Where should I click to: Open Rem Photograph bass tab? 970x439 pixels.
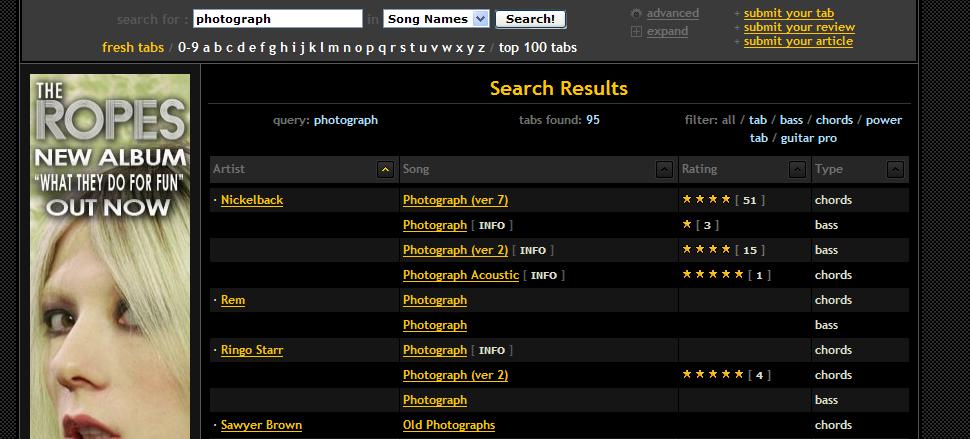coord(435,325)
